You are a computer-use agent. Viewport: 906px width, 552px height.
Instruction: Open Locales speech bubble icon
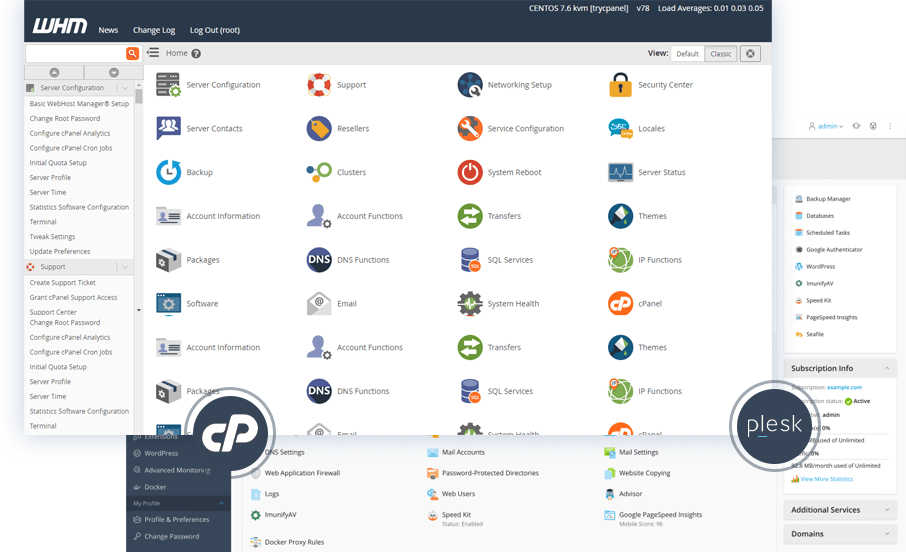[620, 128]
